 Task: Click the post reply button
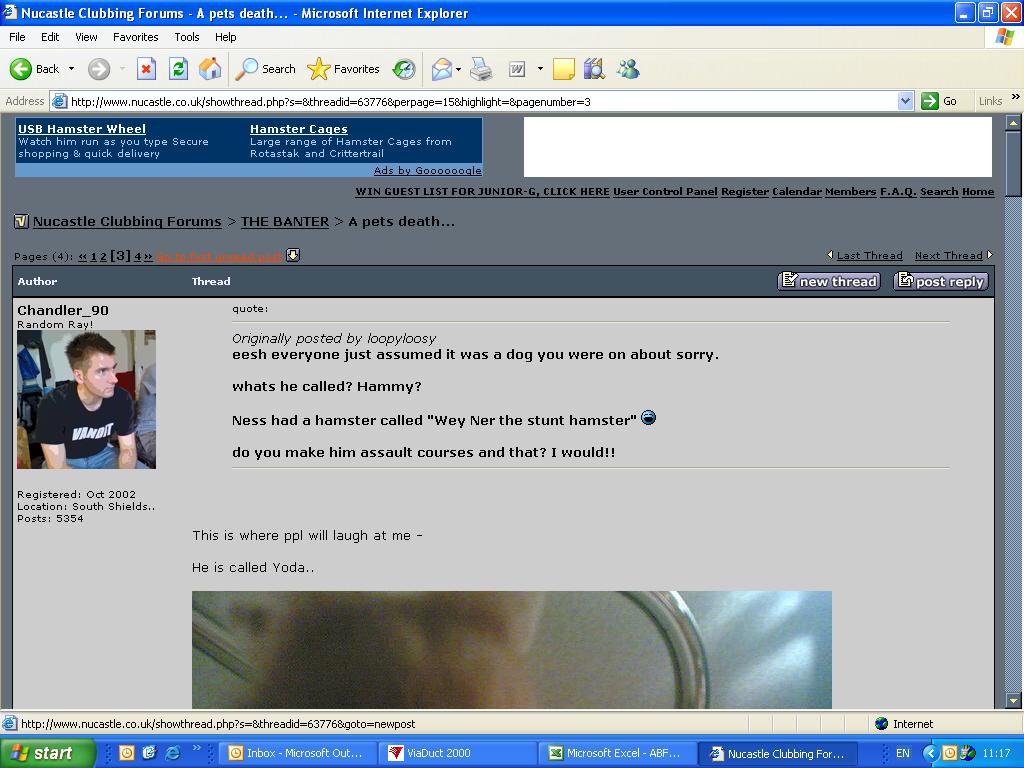click(940, 281)
